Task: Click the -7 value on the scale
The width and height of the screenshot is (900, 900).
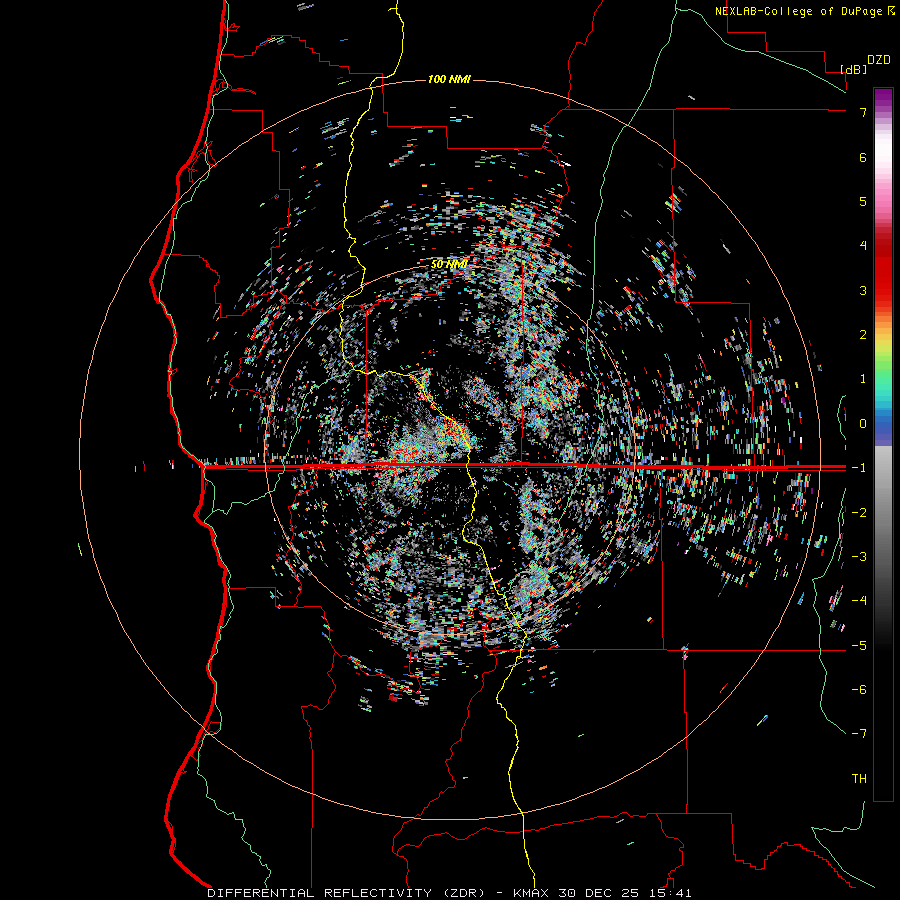Action: (x=859, y=734)
